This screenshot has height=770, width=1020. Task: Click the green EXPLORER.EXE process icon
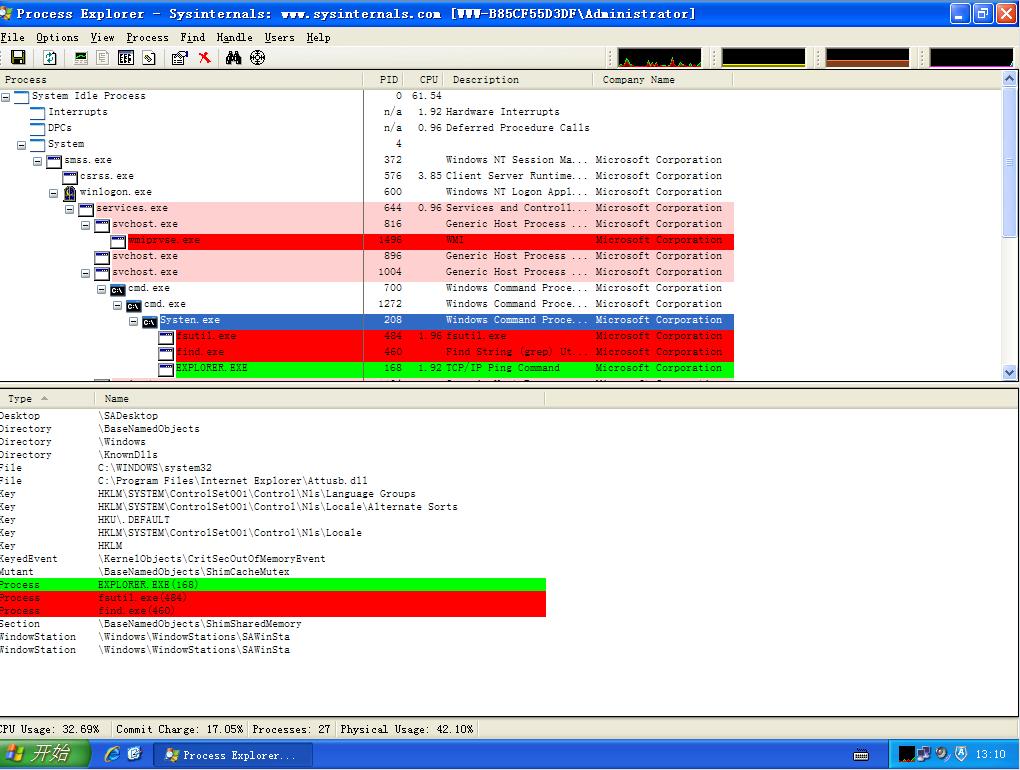pyautogui.click(x=166, y=369)
